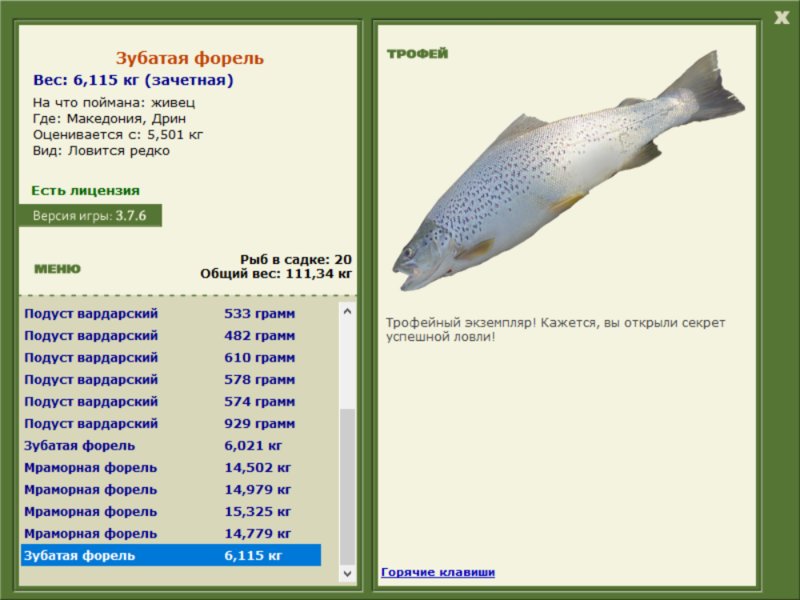Viewport: 800px width, 600px height.
Task: Click the Рыб в садке: 20 text
Action: [296, 259]
